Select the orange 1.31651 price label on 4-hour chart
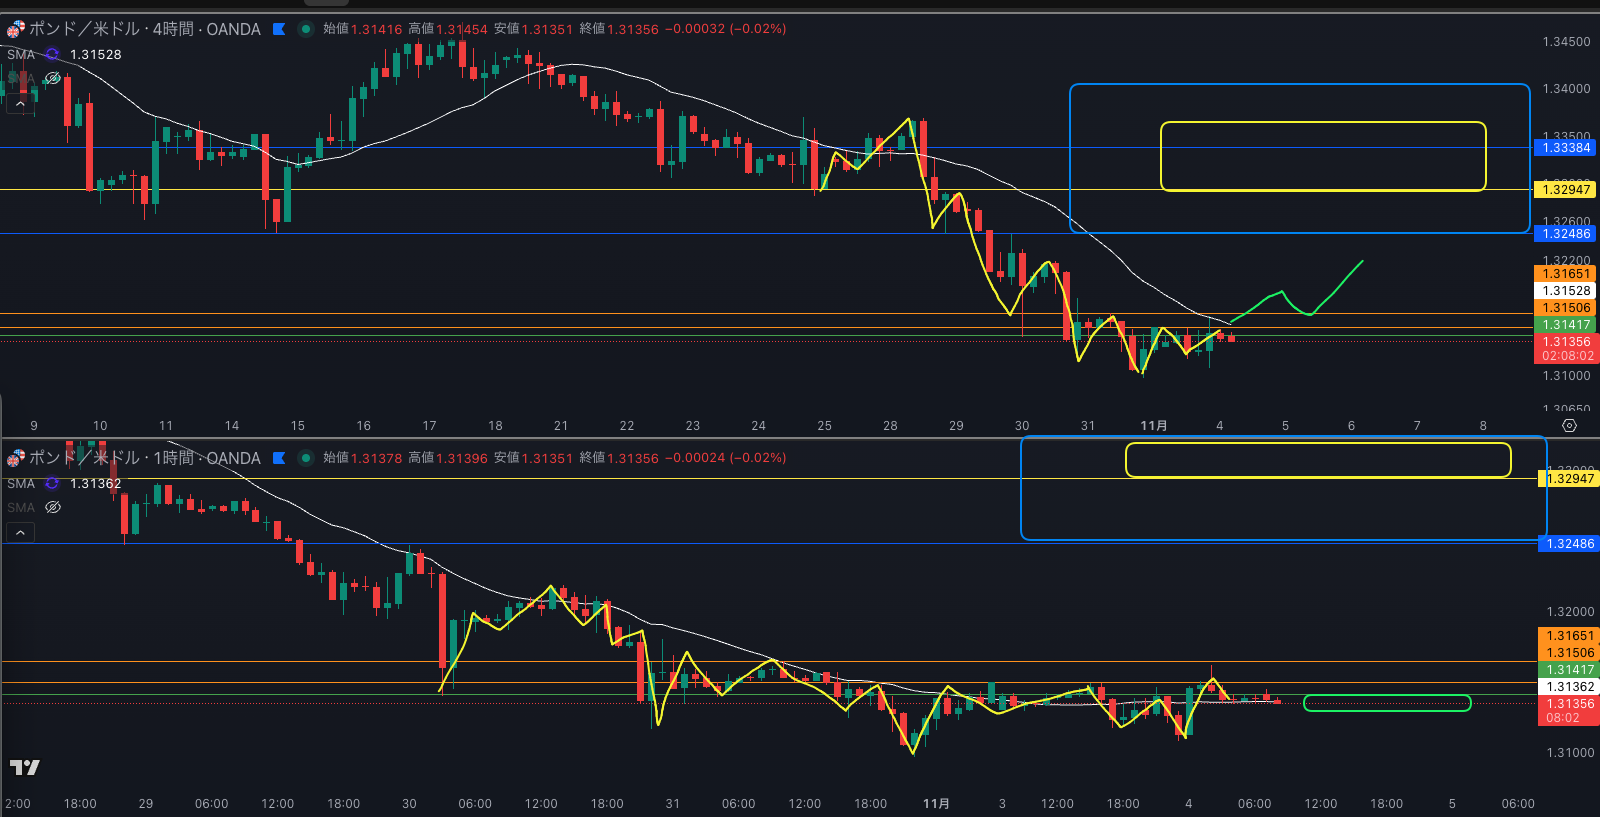Image resolution: width=1600 pixels, height=817 pixels. point(1566,274)
